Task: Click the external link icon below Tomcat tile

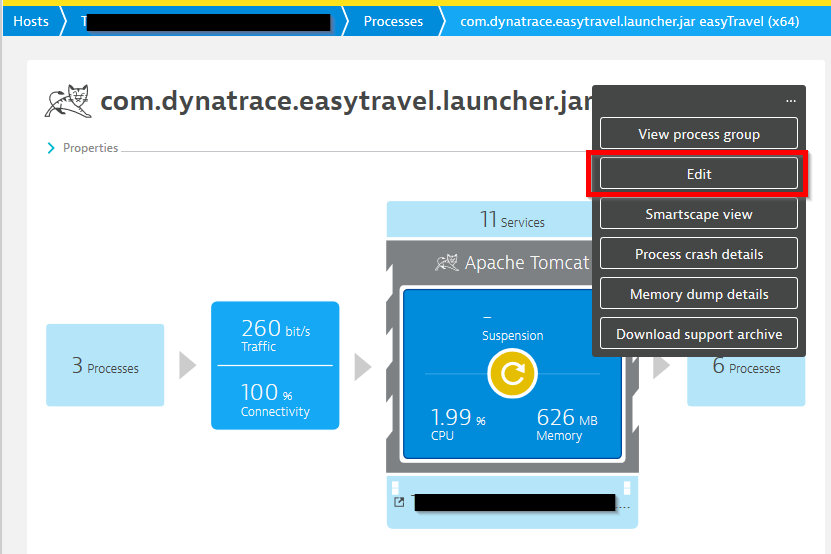Action: point(399,502)
